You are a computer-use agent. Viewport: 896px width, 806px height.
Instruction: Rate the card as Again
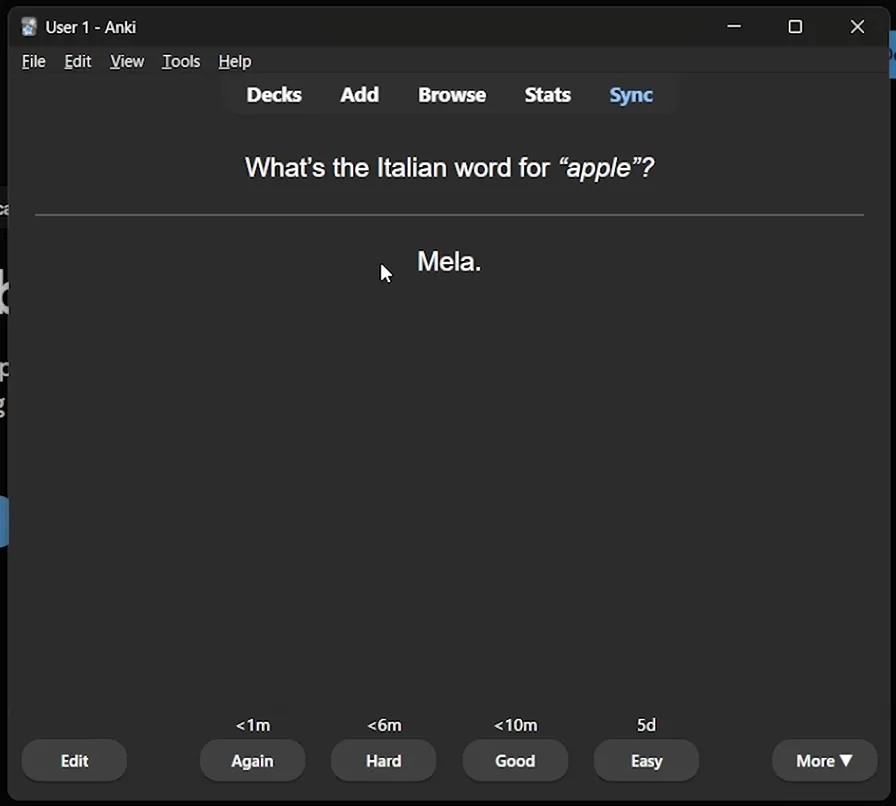click(x=252, y=760)
